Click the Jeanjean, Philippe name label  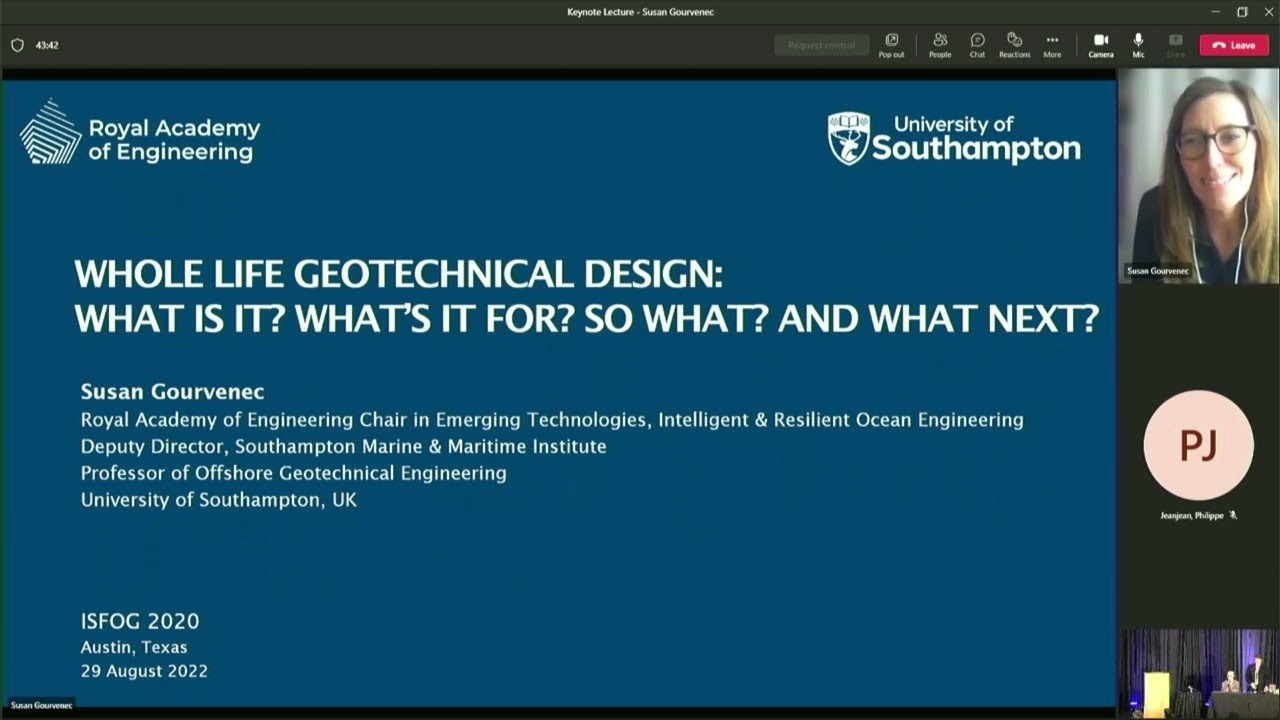[x=1192, y=515]
